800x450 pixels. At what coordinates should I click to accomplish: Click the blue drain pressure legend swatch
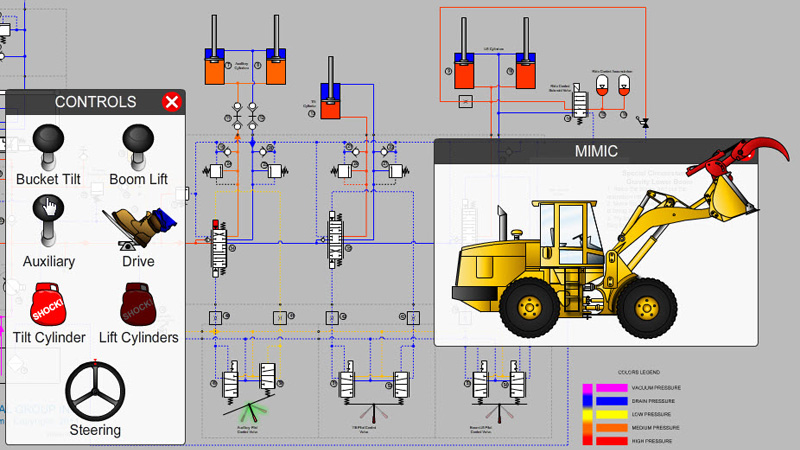pos(611,402)
